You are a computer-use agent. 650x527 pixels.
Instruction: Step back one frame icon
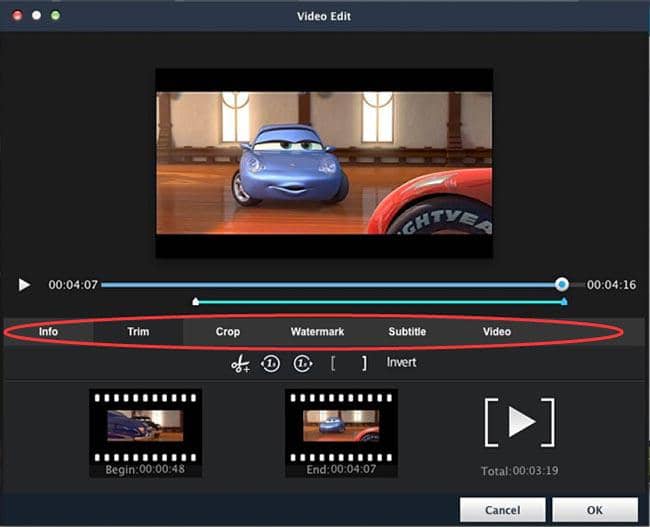pos(270,364)
